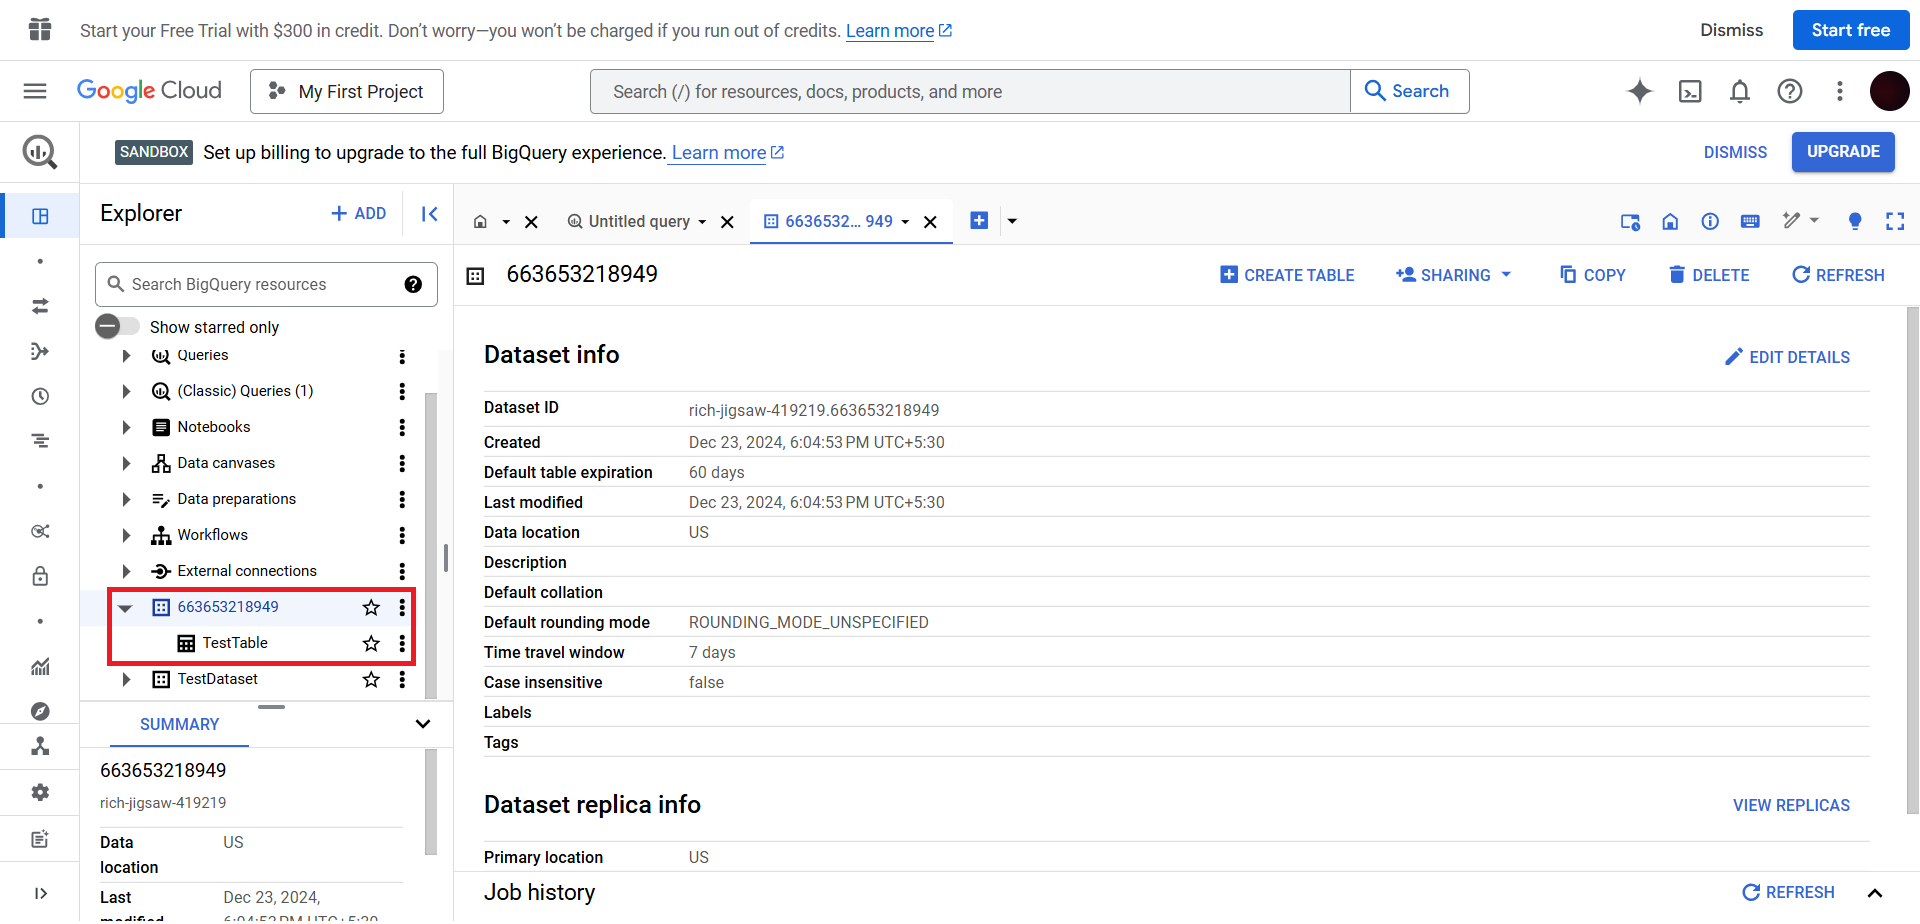Open Release notes icon in sidebar
Image resolution: width=1920 pixels, height=924 pixels.
[x=40, y=839]
